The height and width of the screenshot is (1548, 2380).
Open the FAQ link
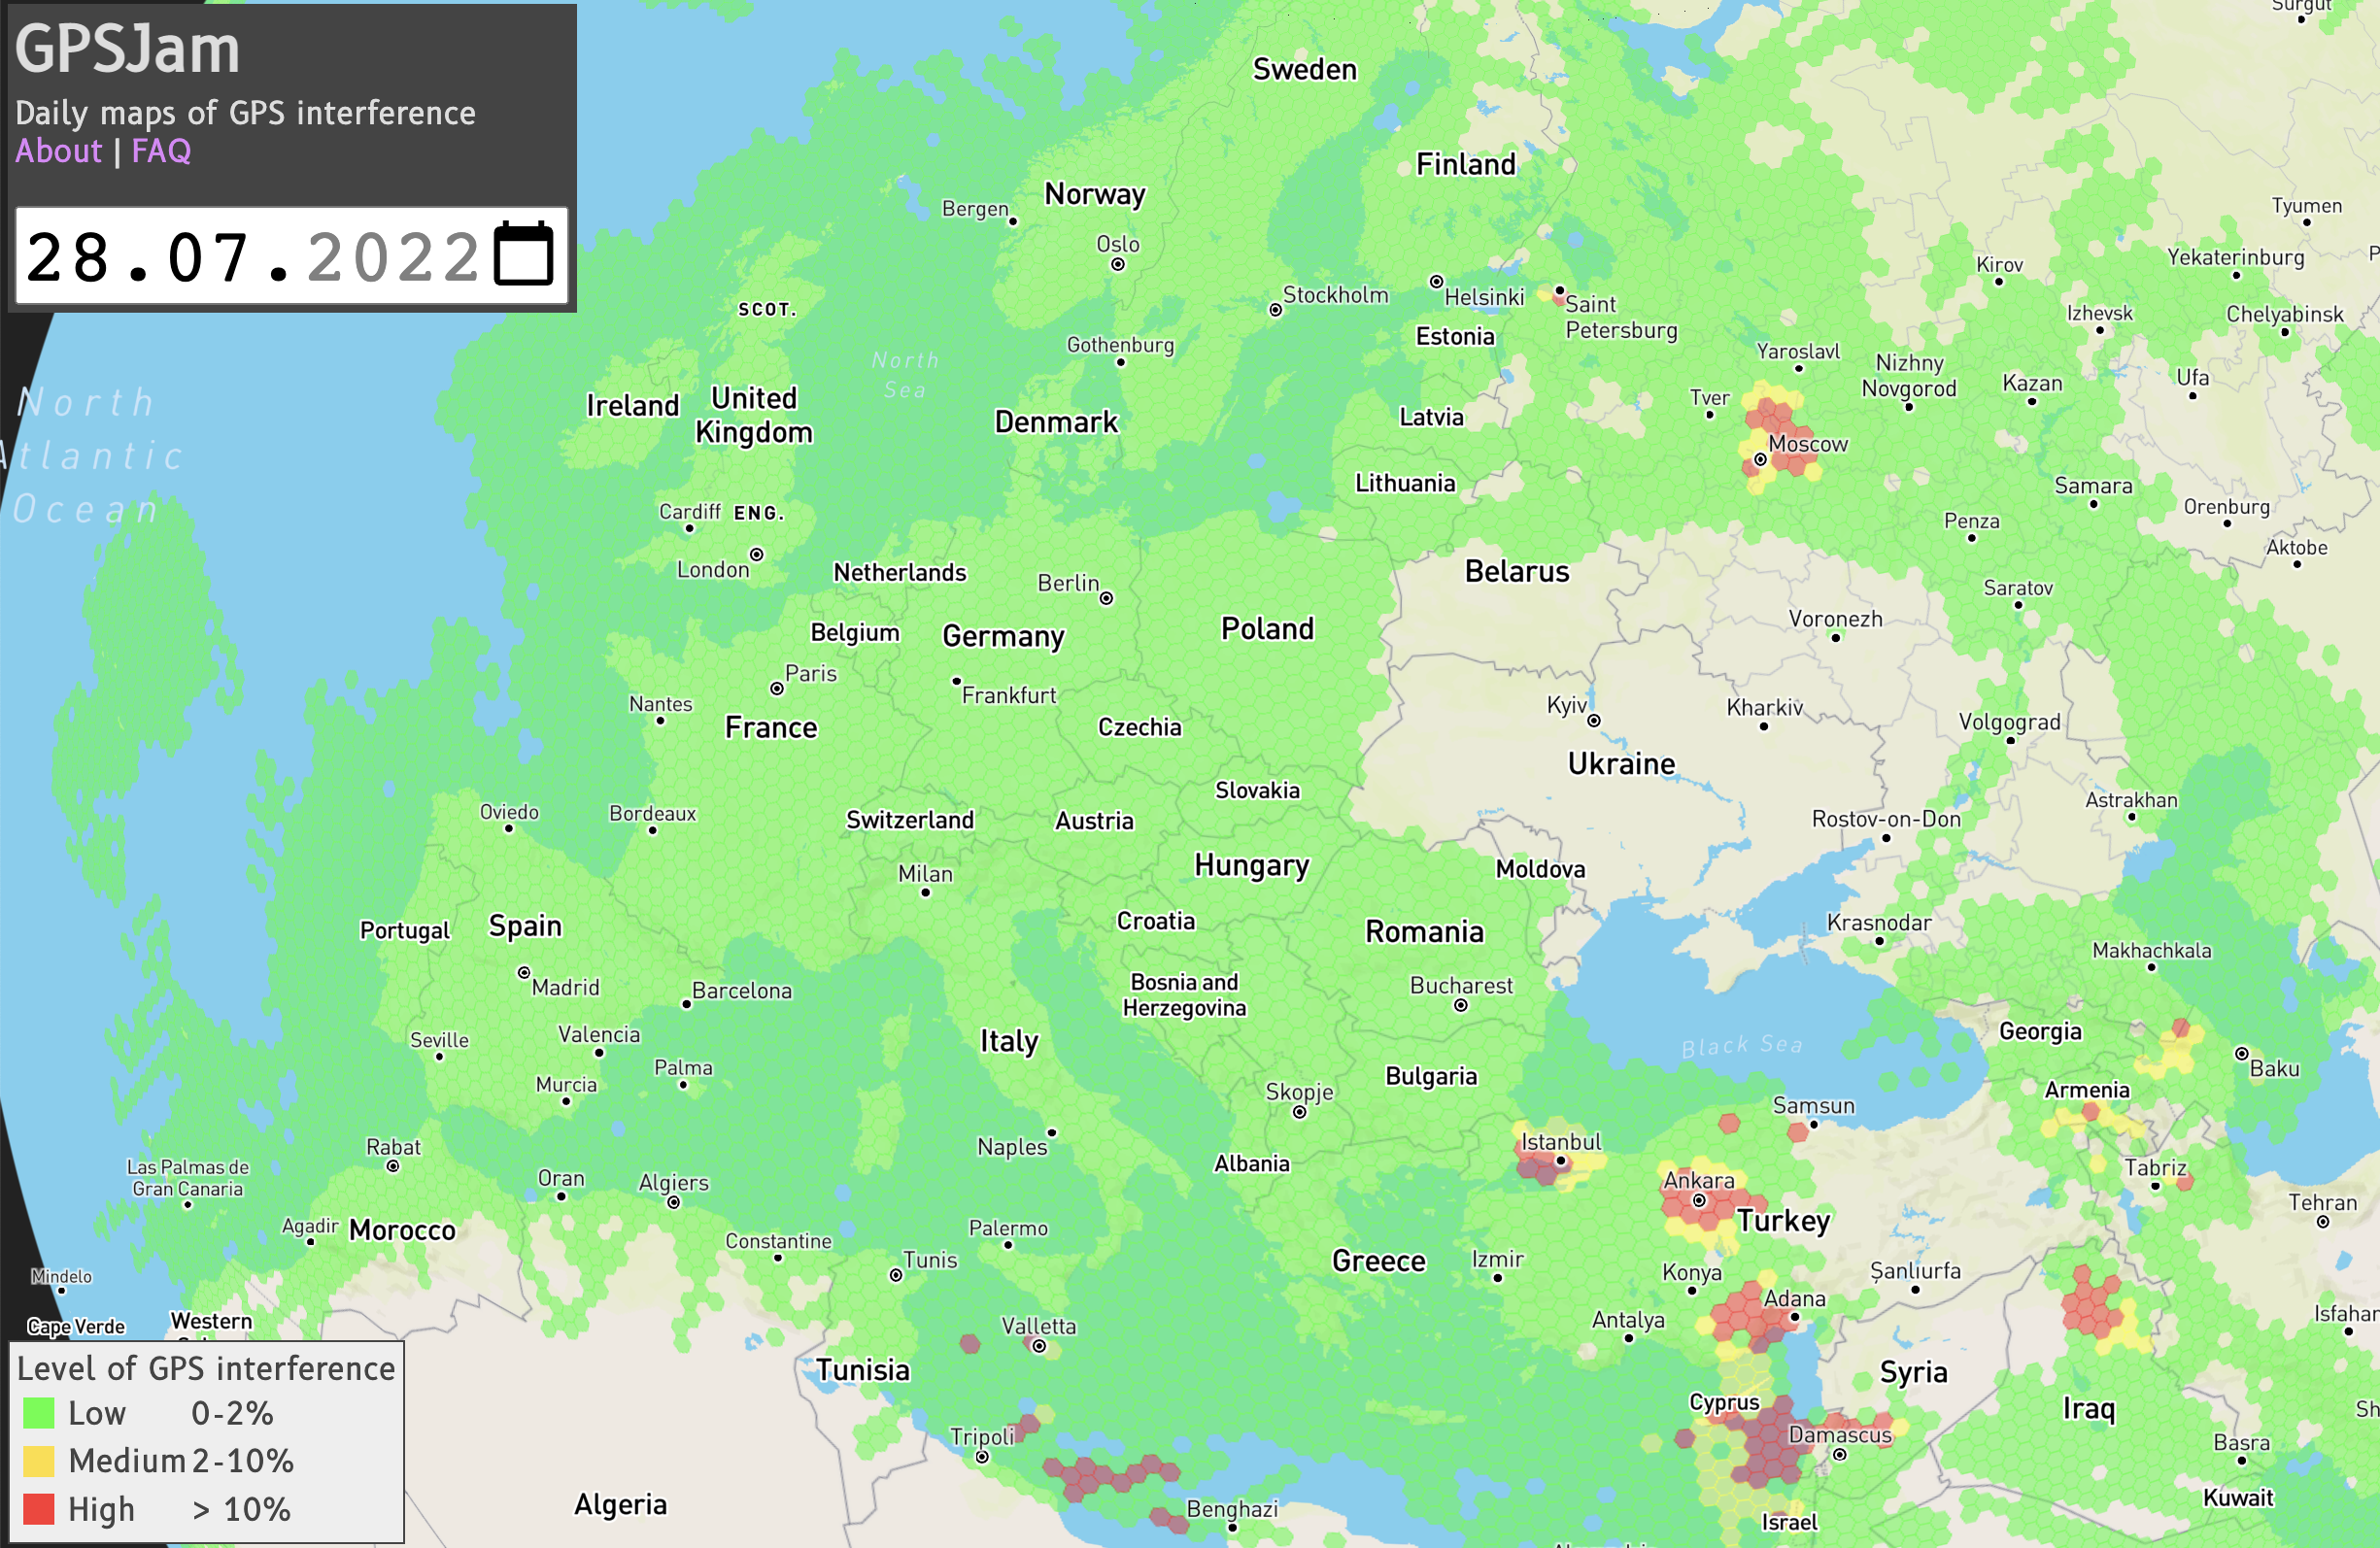(161, 151)
